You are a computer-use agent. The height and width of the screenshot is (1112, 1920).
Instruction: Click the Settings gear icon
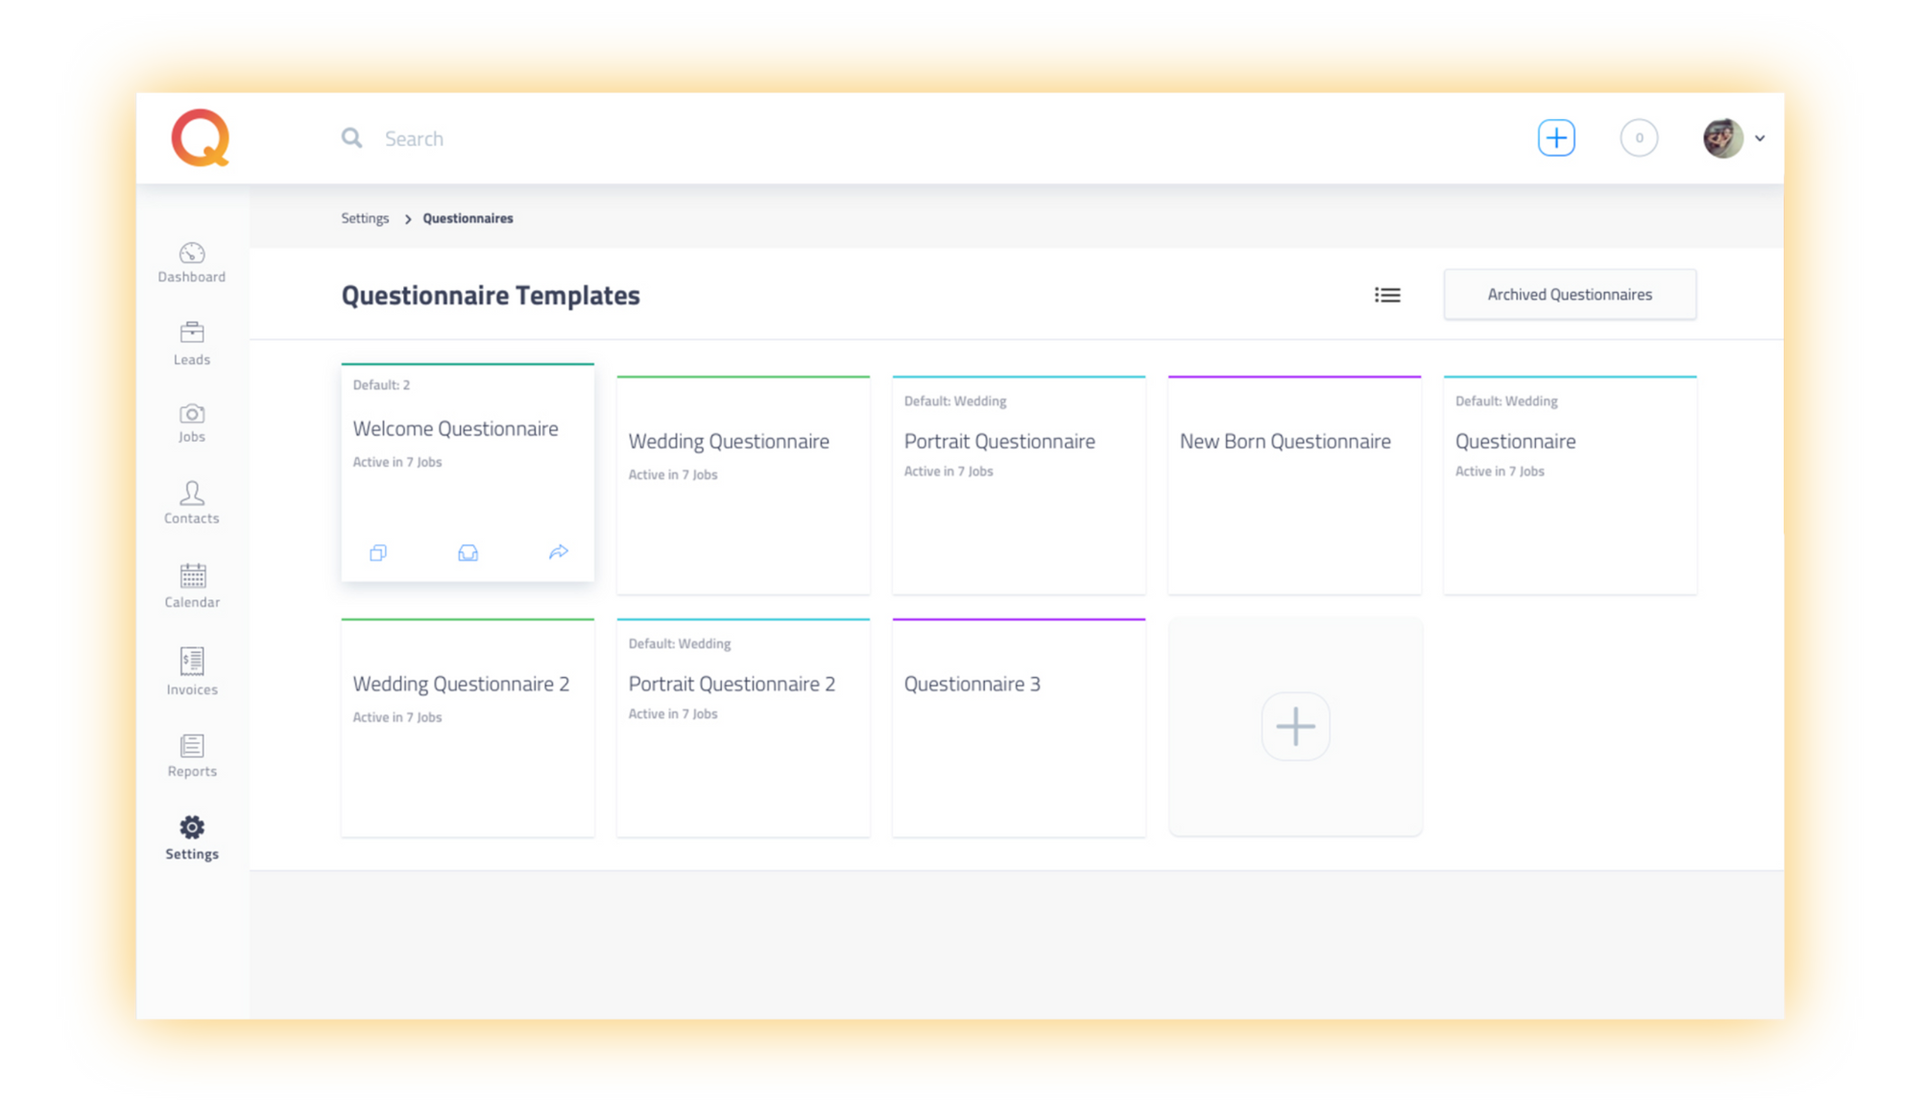[192, 827]
